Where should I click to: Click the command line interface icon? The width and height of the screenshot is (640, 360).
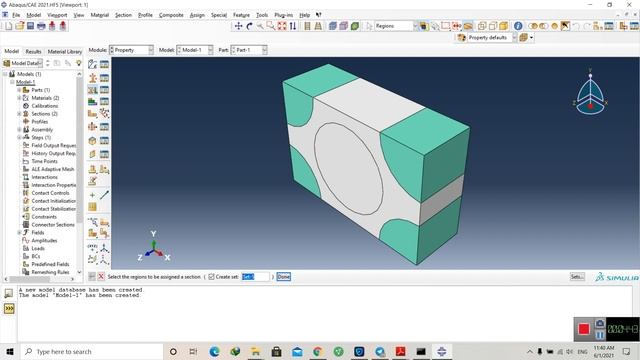pyautogui.click(x=9, y=309)
